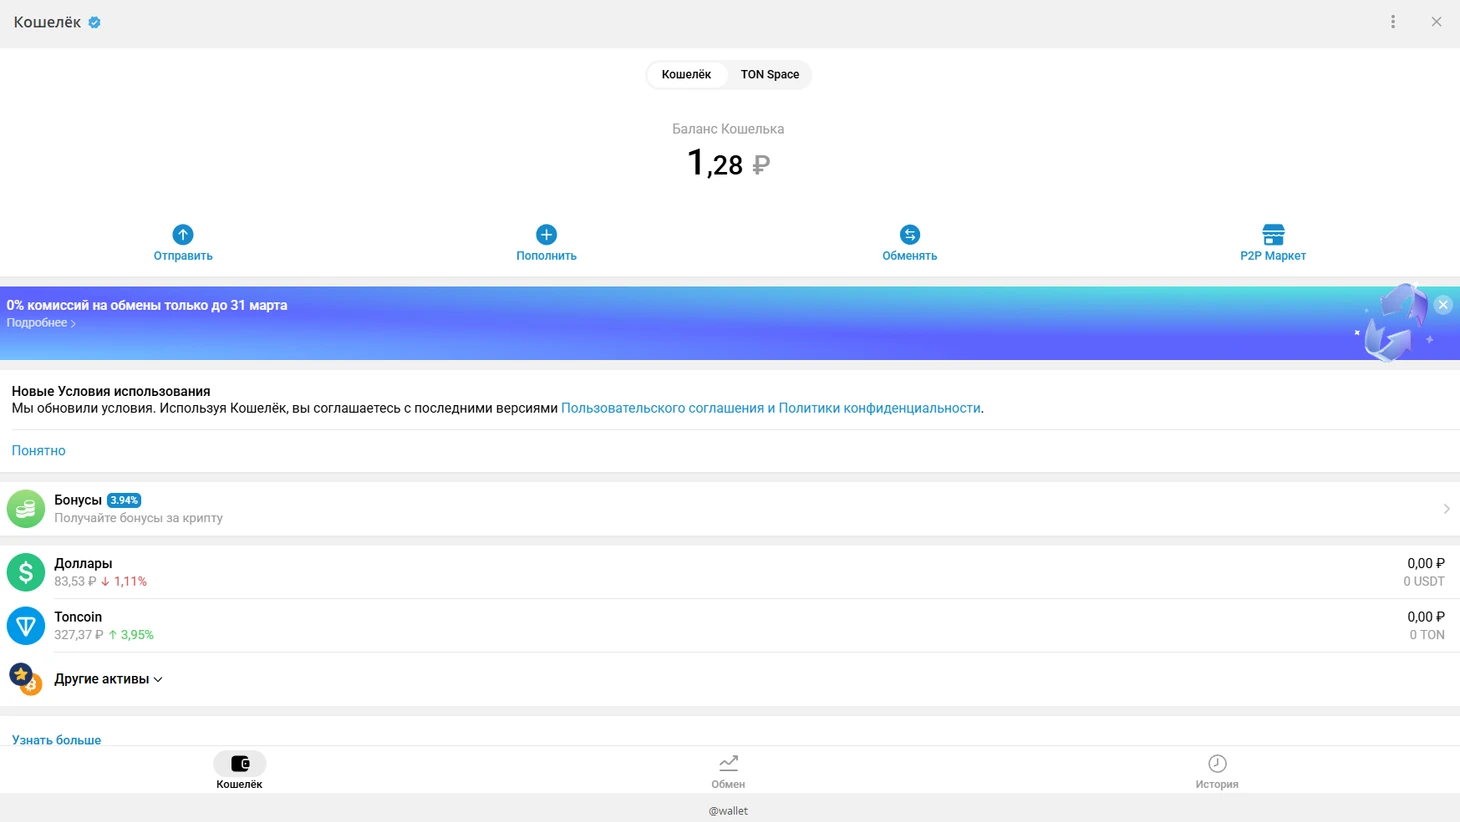
Task: Click the Доллары asset name
Action: pyautogui.click(x=83, y=564)
